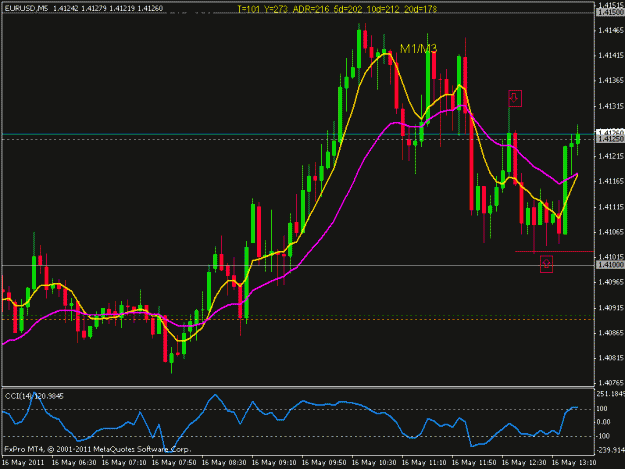625x469 pixels.
Task: Click the 1.41115 price axis label
Action: pos(611,207)
